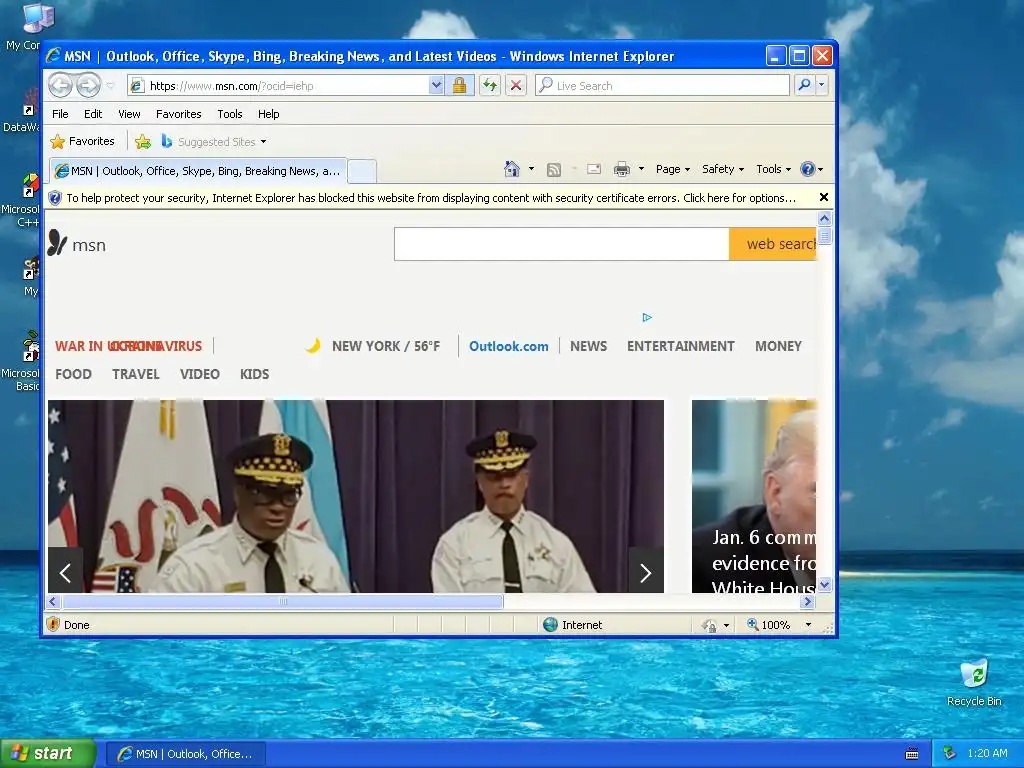Open the Home button dropdown arrow
Image resolution: width=1024 pixels, height=768 pixels.
point(531,169)
